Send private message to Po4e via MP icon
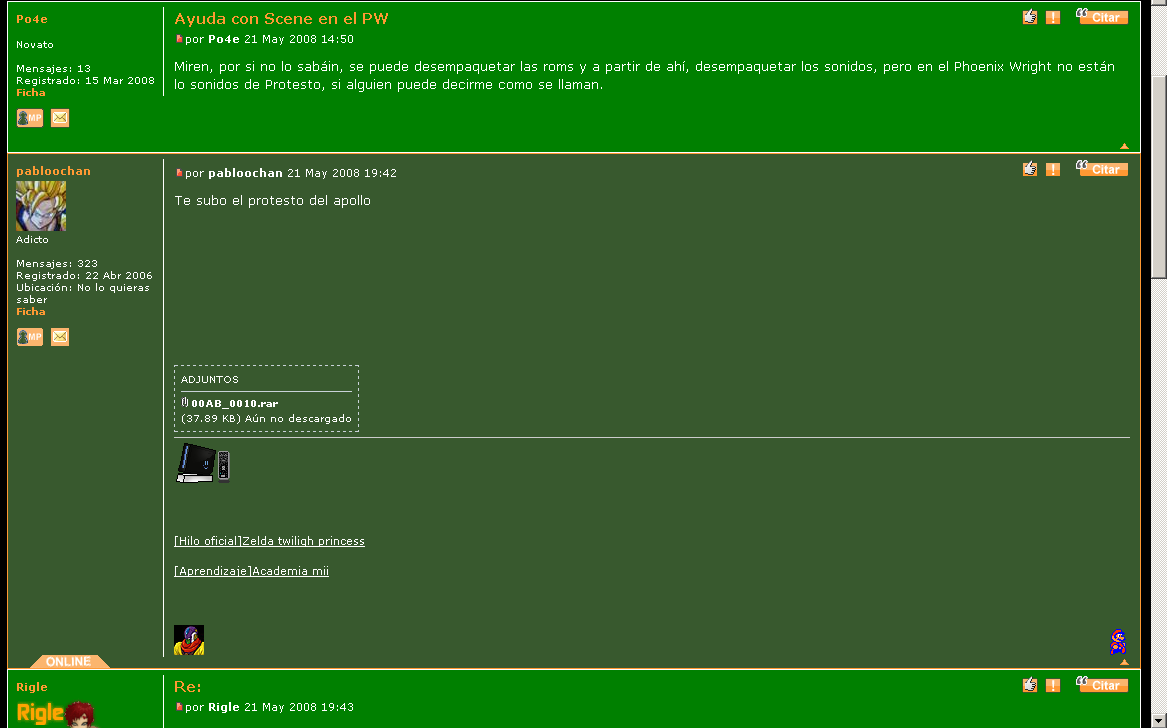Viewport: 1168px width, 728px height. 30,118
